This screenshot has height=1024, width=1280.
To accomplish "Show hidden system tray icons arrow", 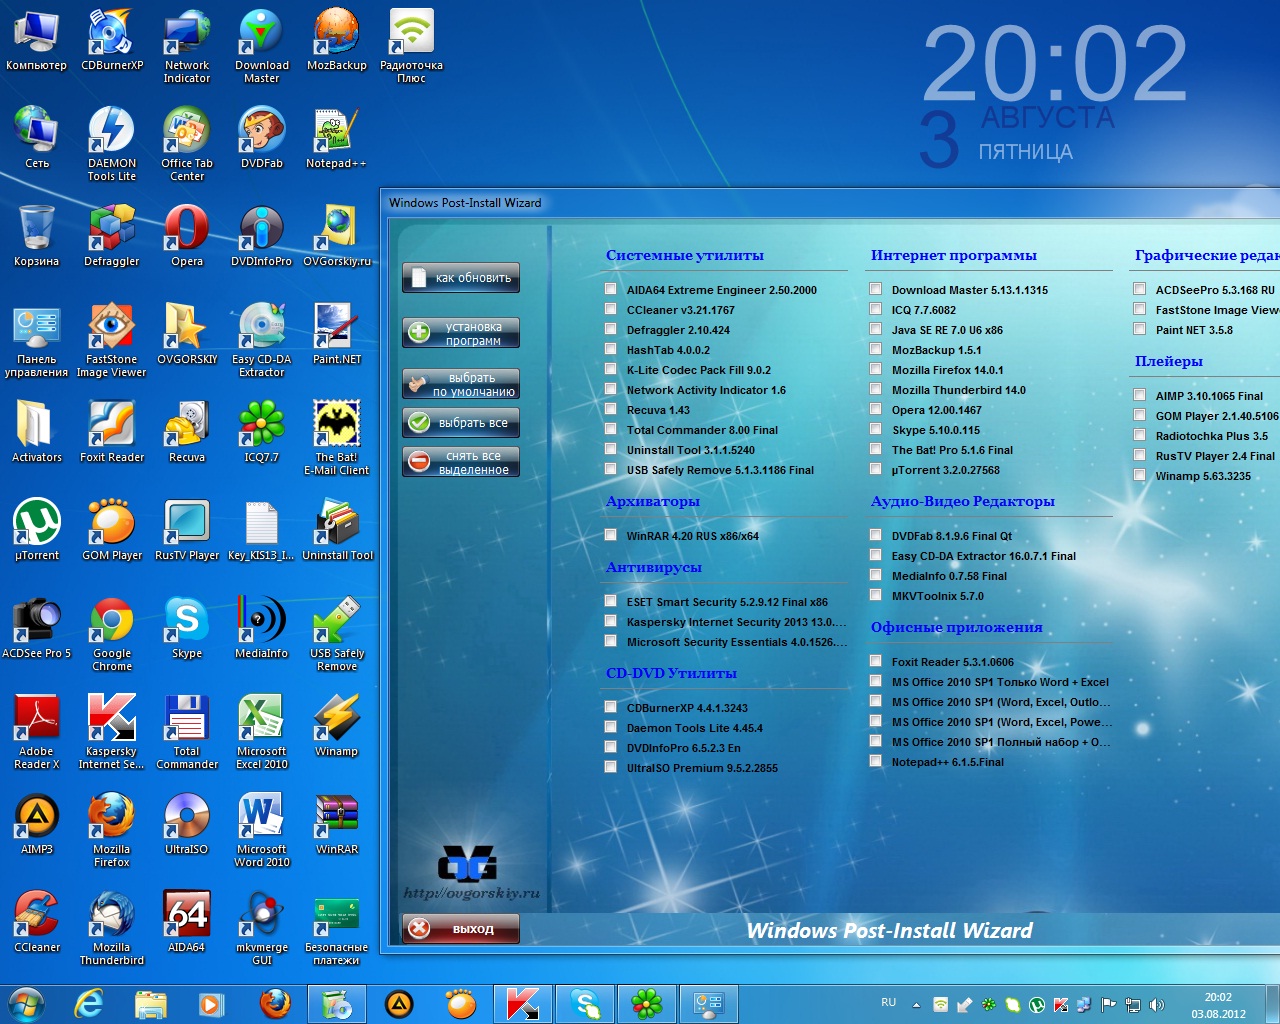I will point(916,1003).
